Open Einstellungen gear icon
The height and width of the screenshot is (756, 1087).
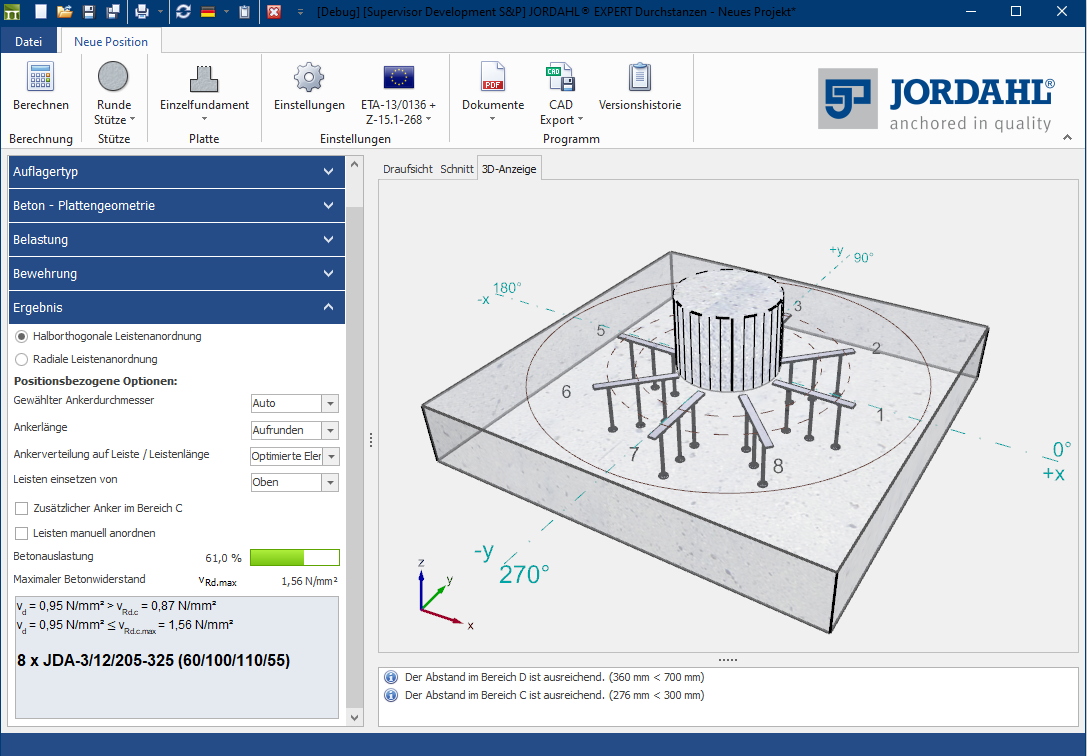309,77
